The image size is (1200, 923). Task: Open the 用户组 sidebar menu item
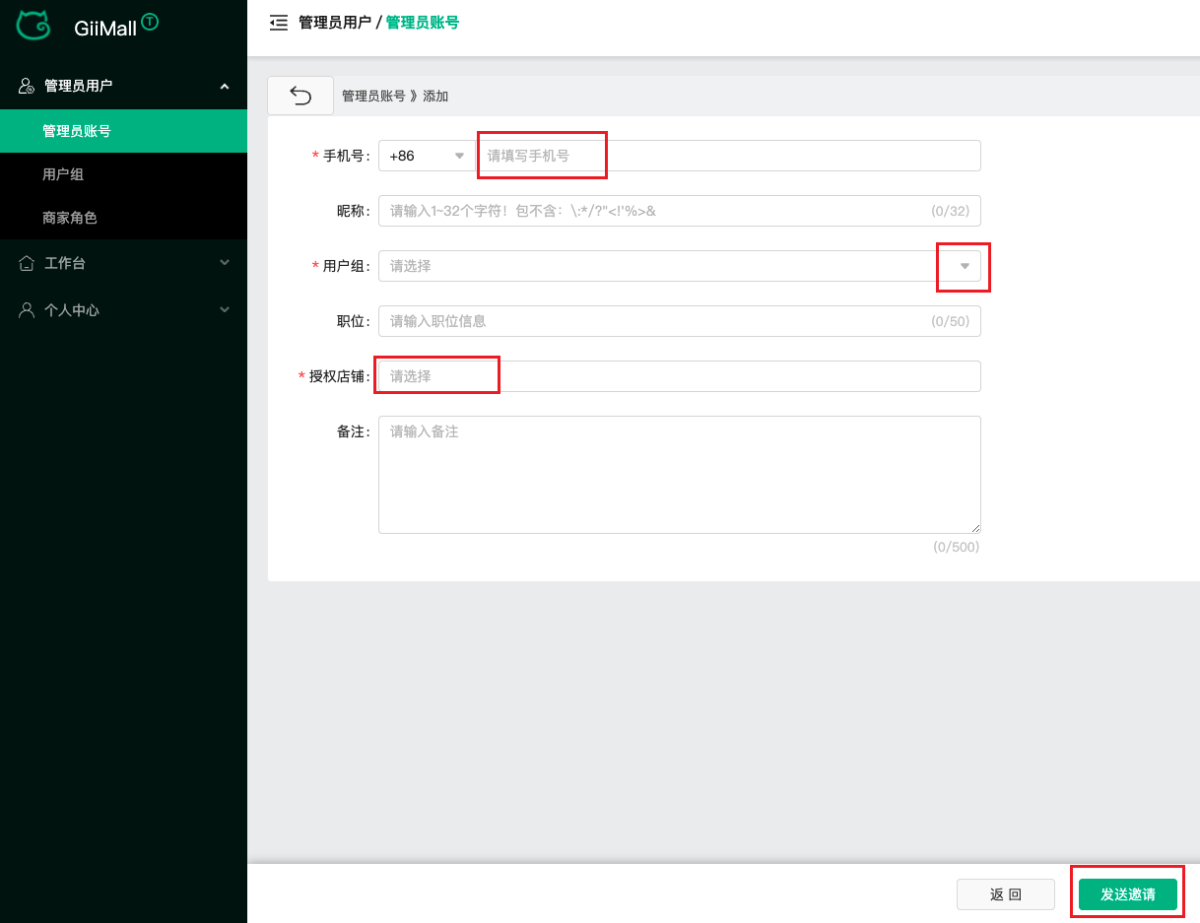62,174
